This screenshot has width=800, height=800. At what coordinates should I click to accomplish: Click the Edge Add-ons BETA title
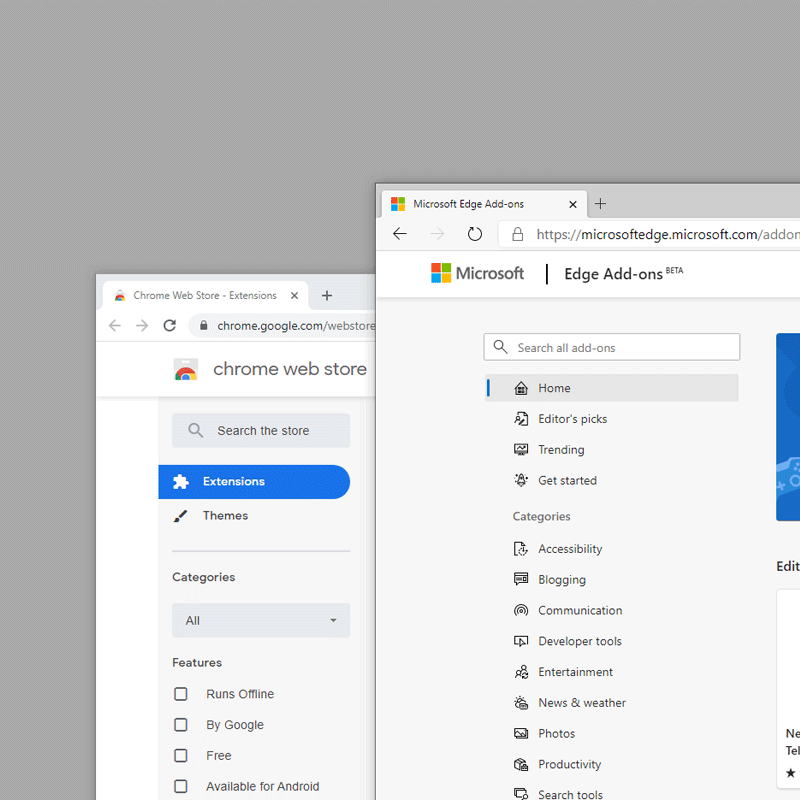tap(623, 274)
